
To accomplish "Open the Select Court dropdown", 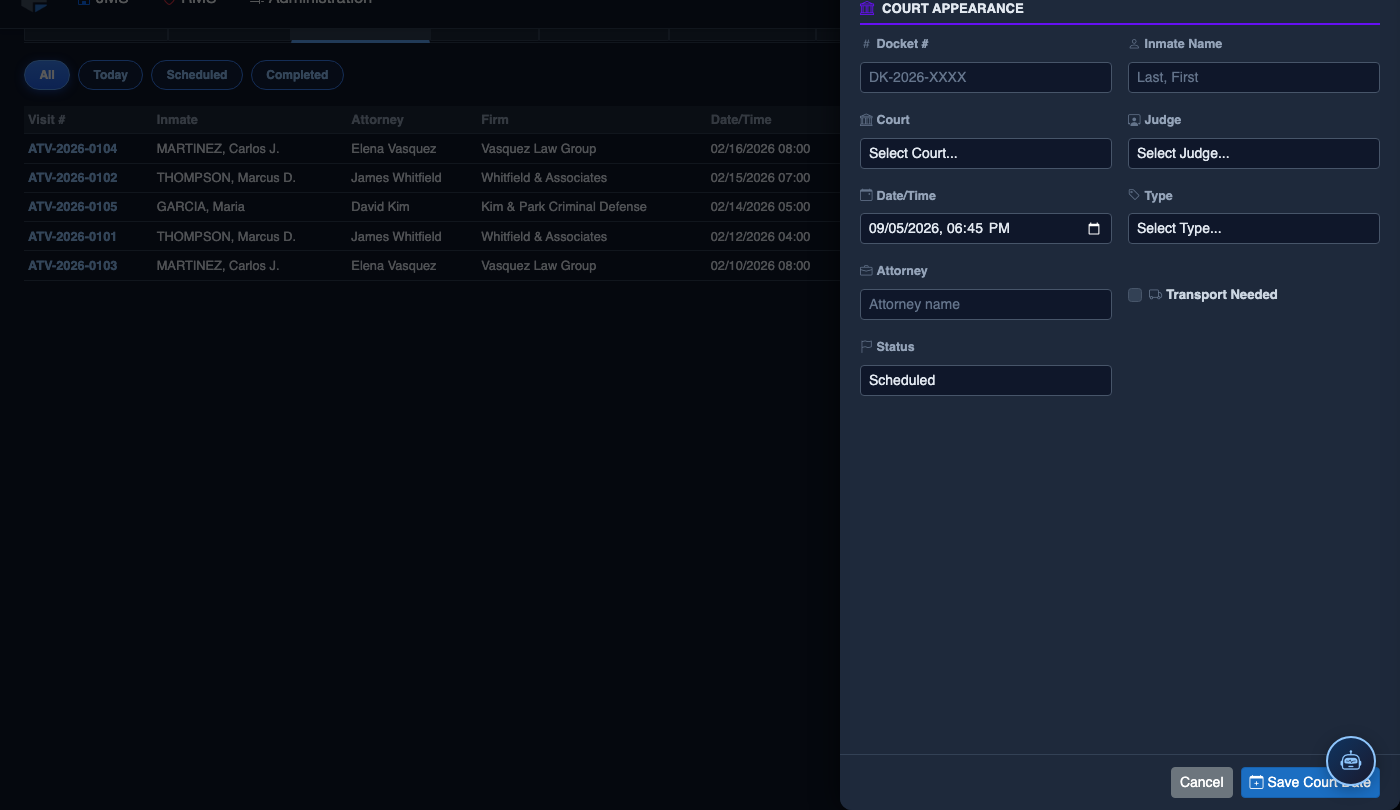I will tap(986, 153).
